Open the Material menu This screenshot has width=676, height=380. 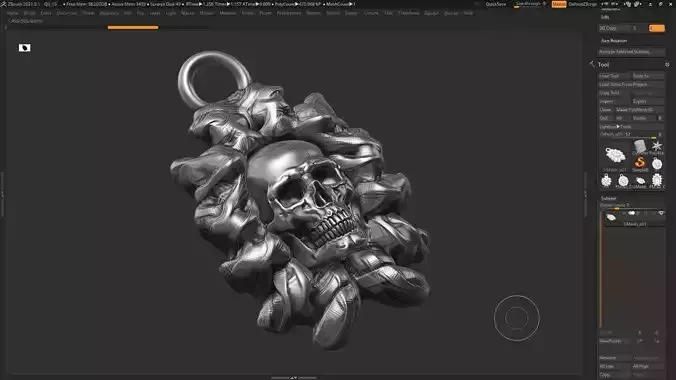point(228,13)
